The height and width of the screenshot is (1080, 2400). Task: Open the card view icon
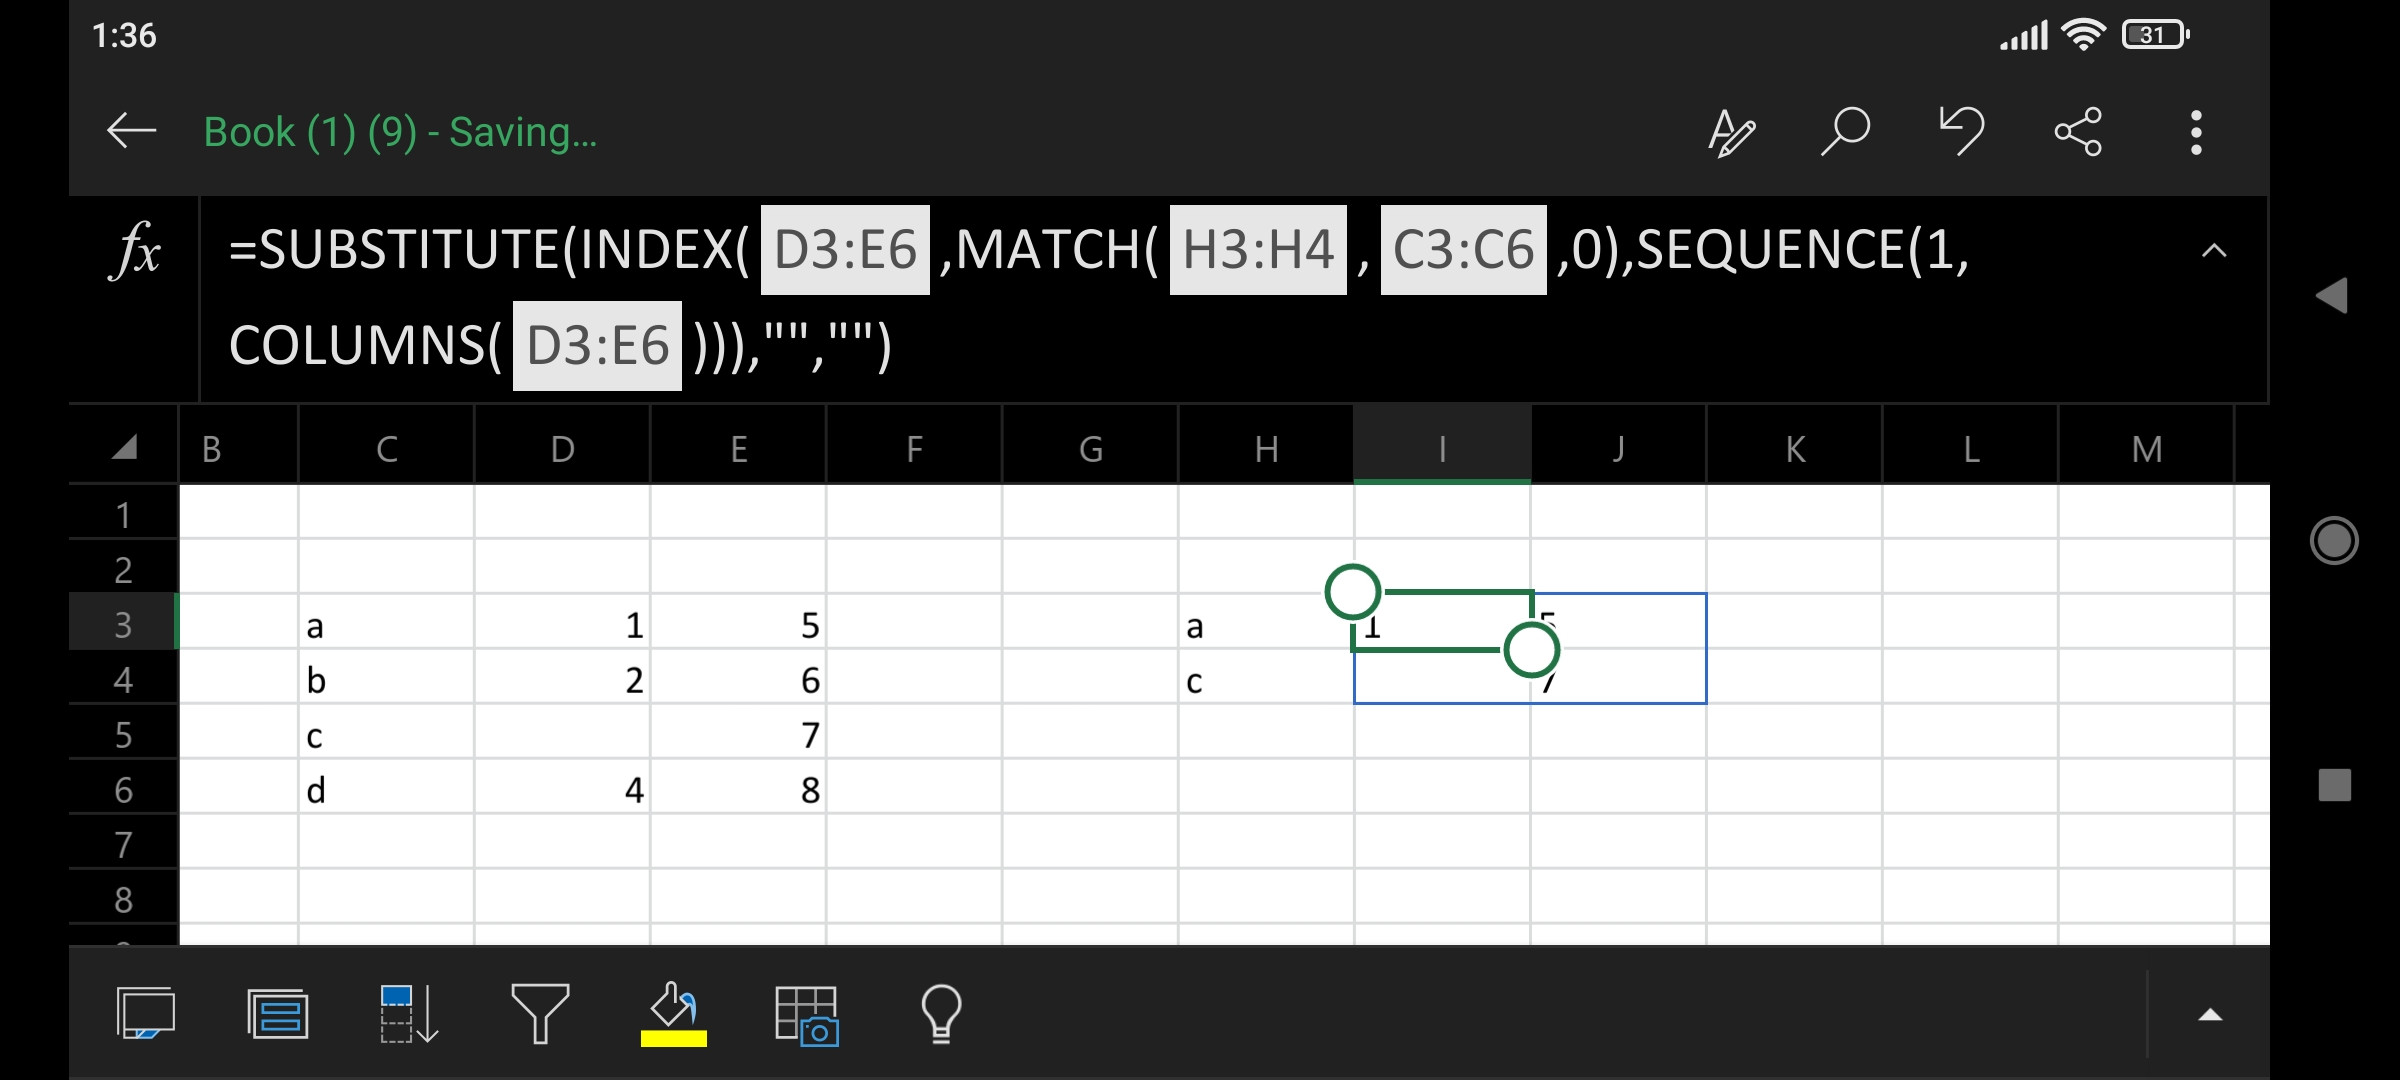277,1014
